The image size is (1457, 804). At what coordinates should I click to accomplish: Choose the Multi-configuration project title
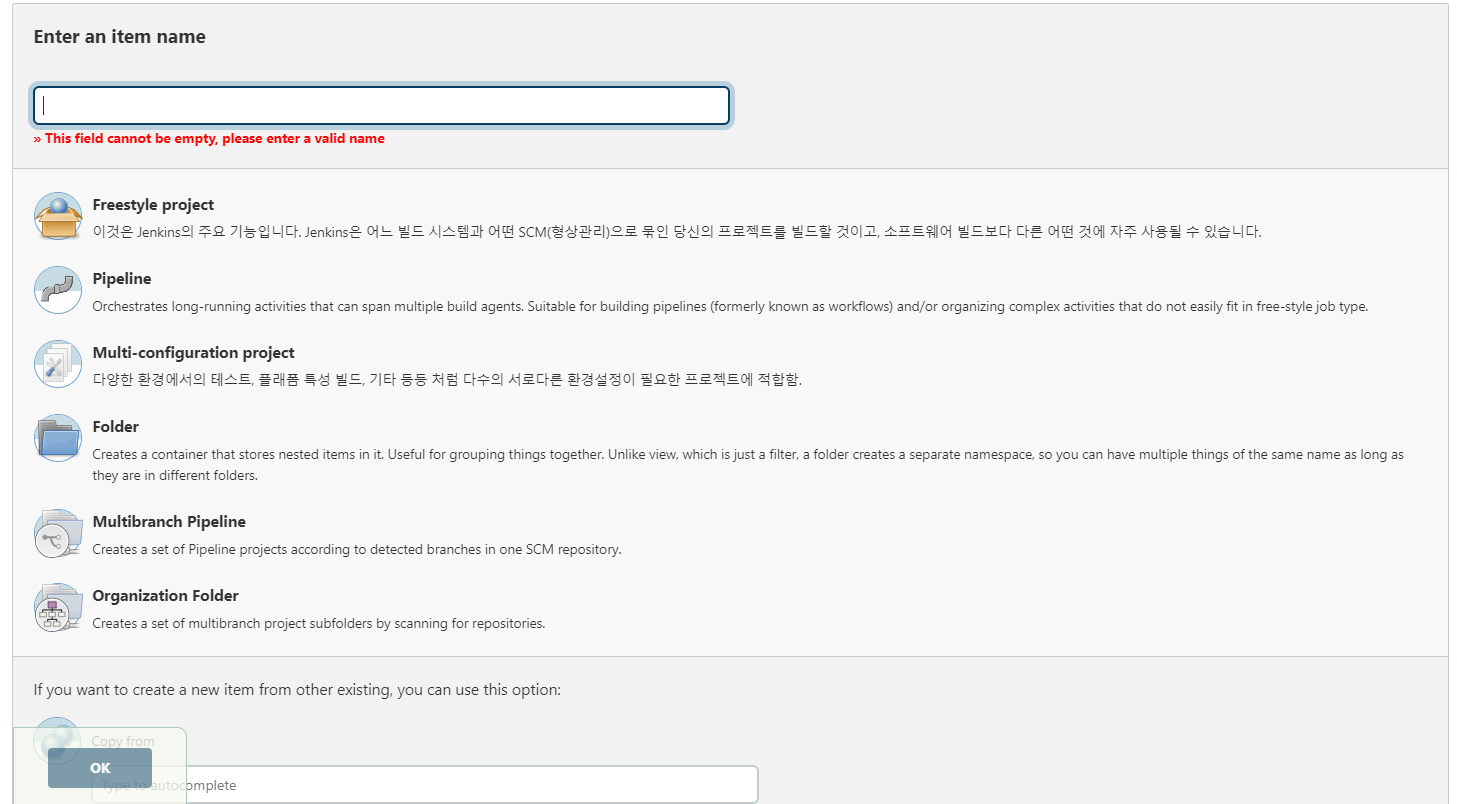click(x=193, y=353)
